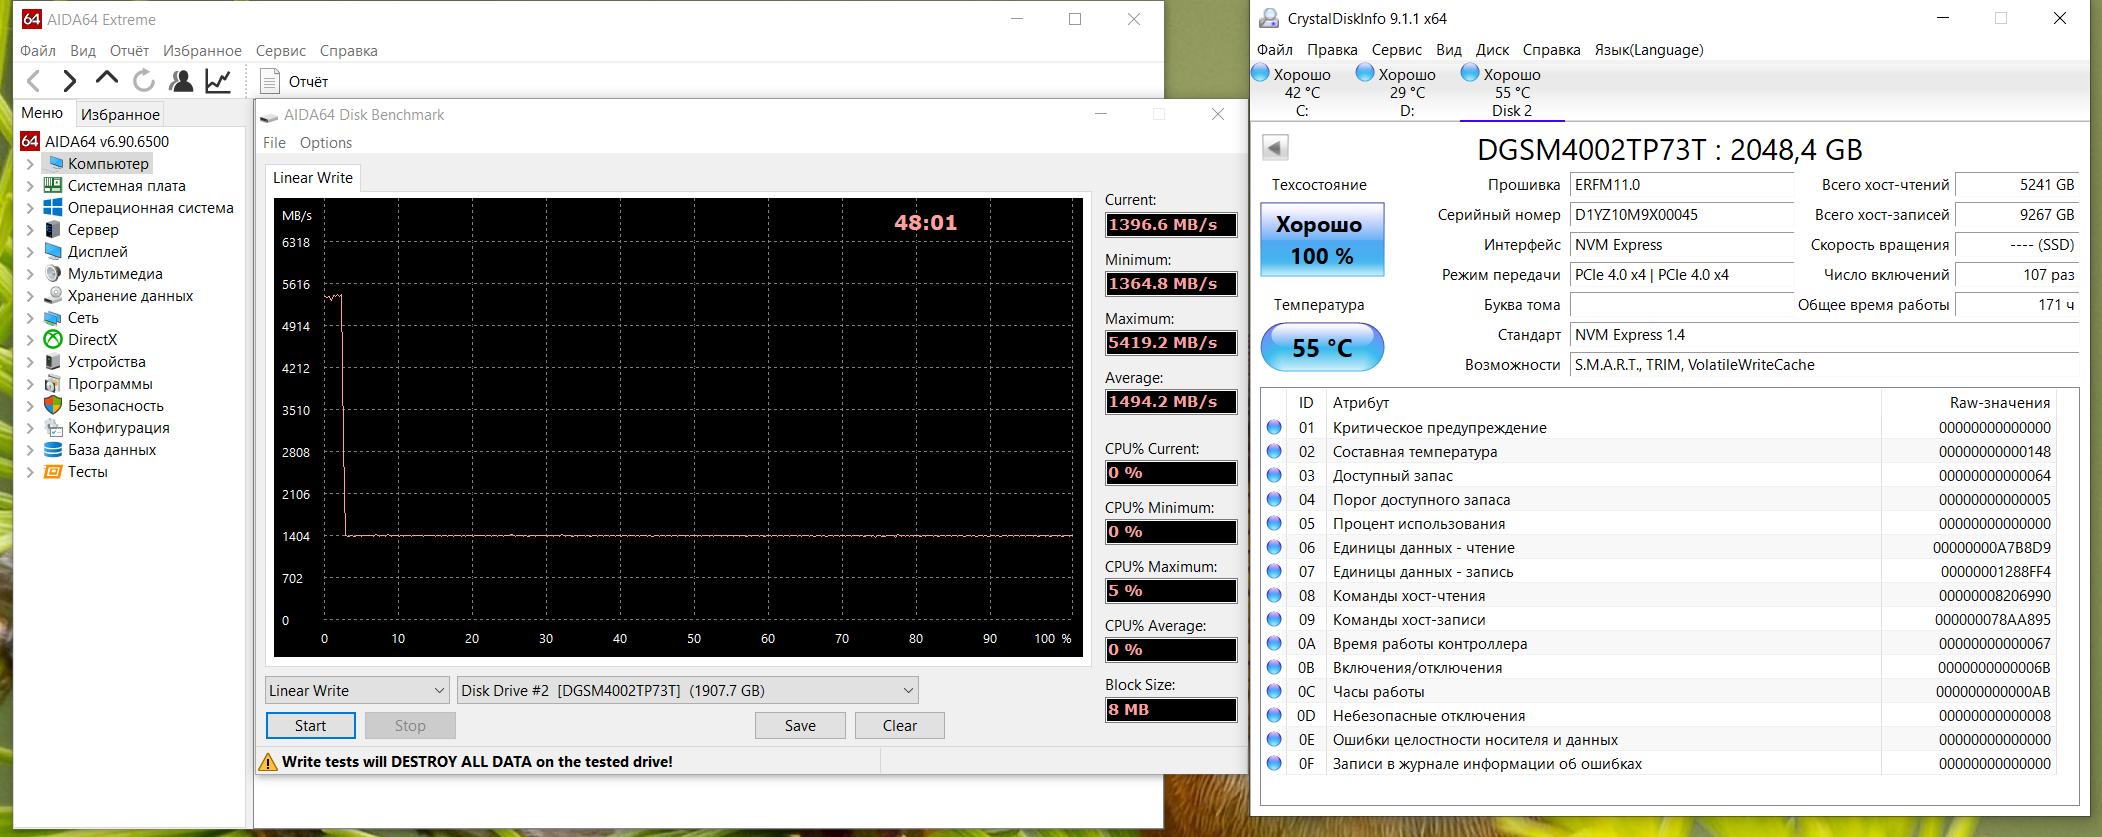Viewport: 2102px width, 837px height.
Task: Select Сеть network icon
Action: (53, 317)
